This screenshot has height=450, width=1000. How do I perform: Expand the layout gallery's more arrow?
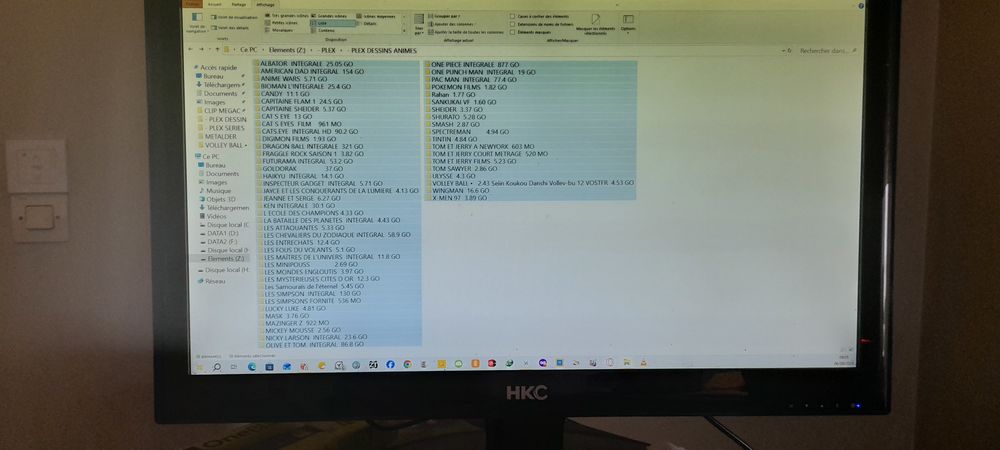[x=404, y=31]
